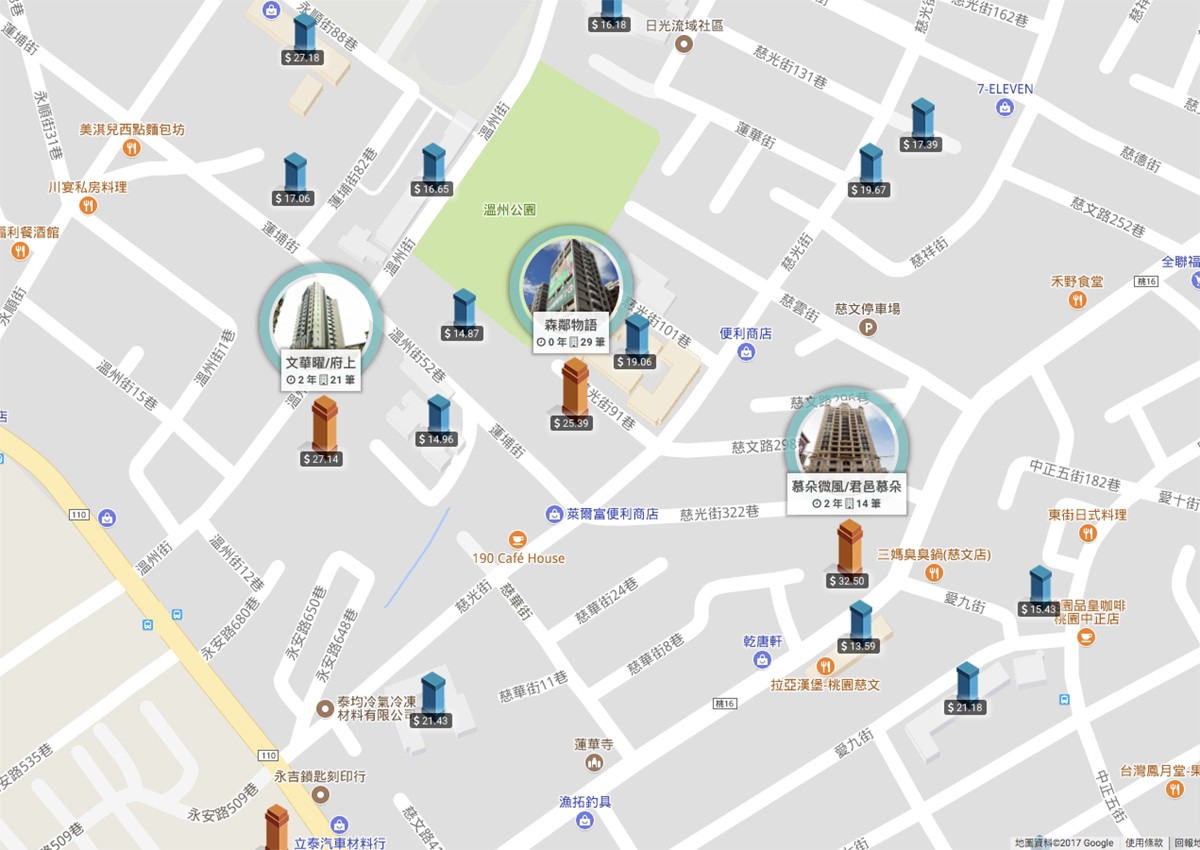Click the $15.43 building marker

[x=1040, y=591]
